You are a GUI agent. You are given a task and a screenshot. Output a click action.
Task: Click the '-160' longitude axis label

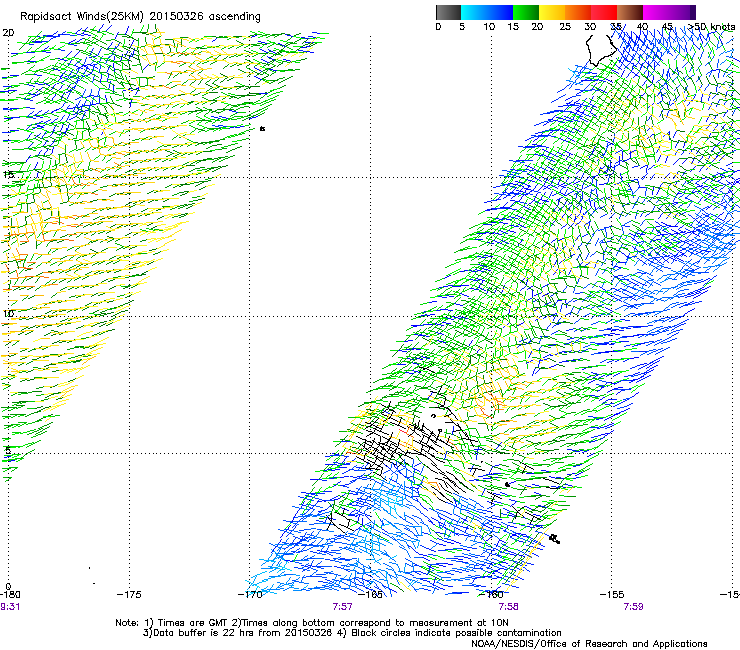491,595
